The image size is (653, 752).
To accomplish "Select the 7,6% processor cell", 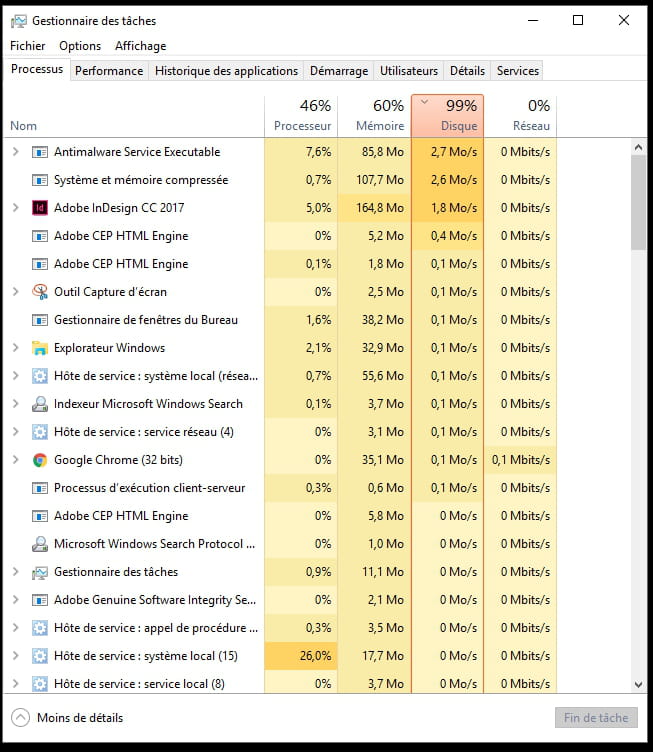I will tap(301, 152).
